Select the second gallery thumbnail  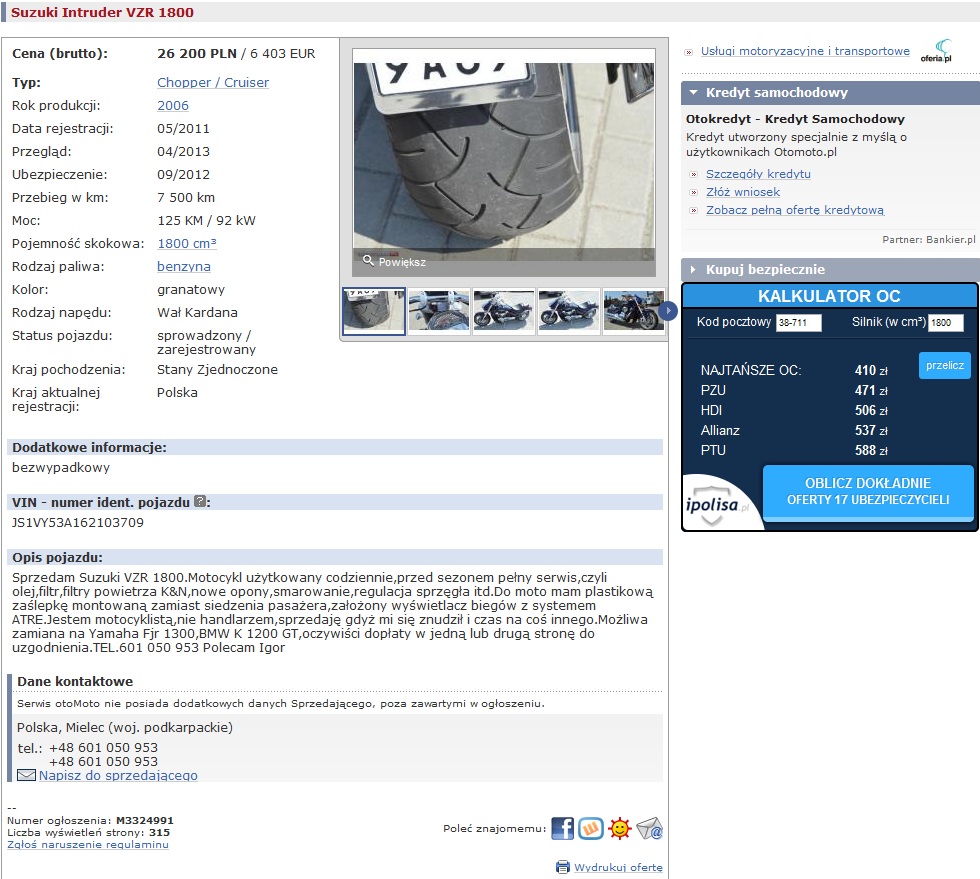click(x=439, y=311)
